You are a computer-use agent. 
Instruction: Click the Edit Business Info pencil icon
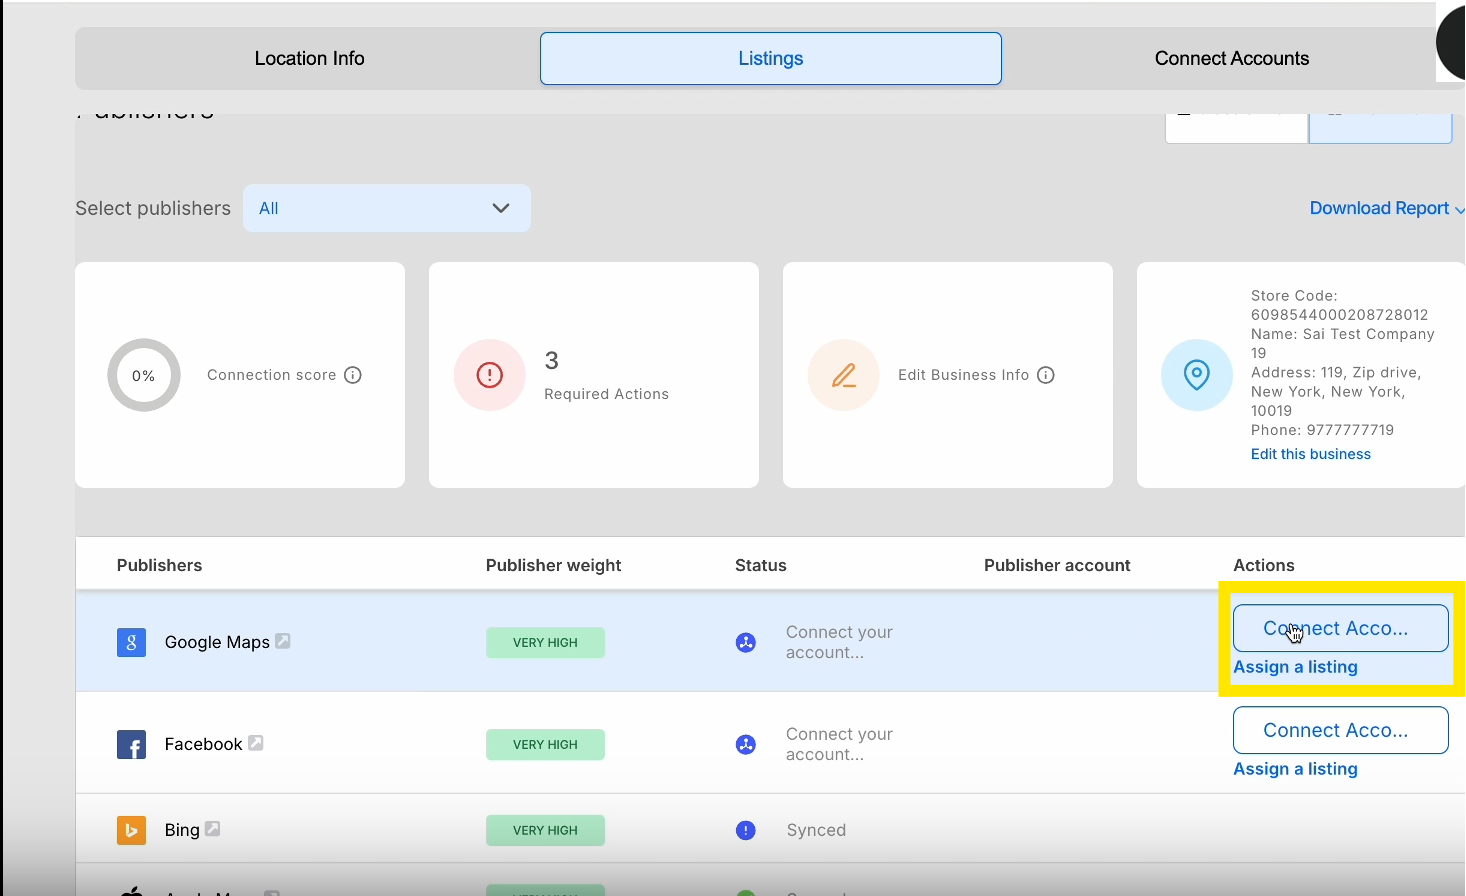point(843,375)
